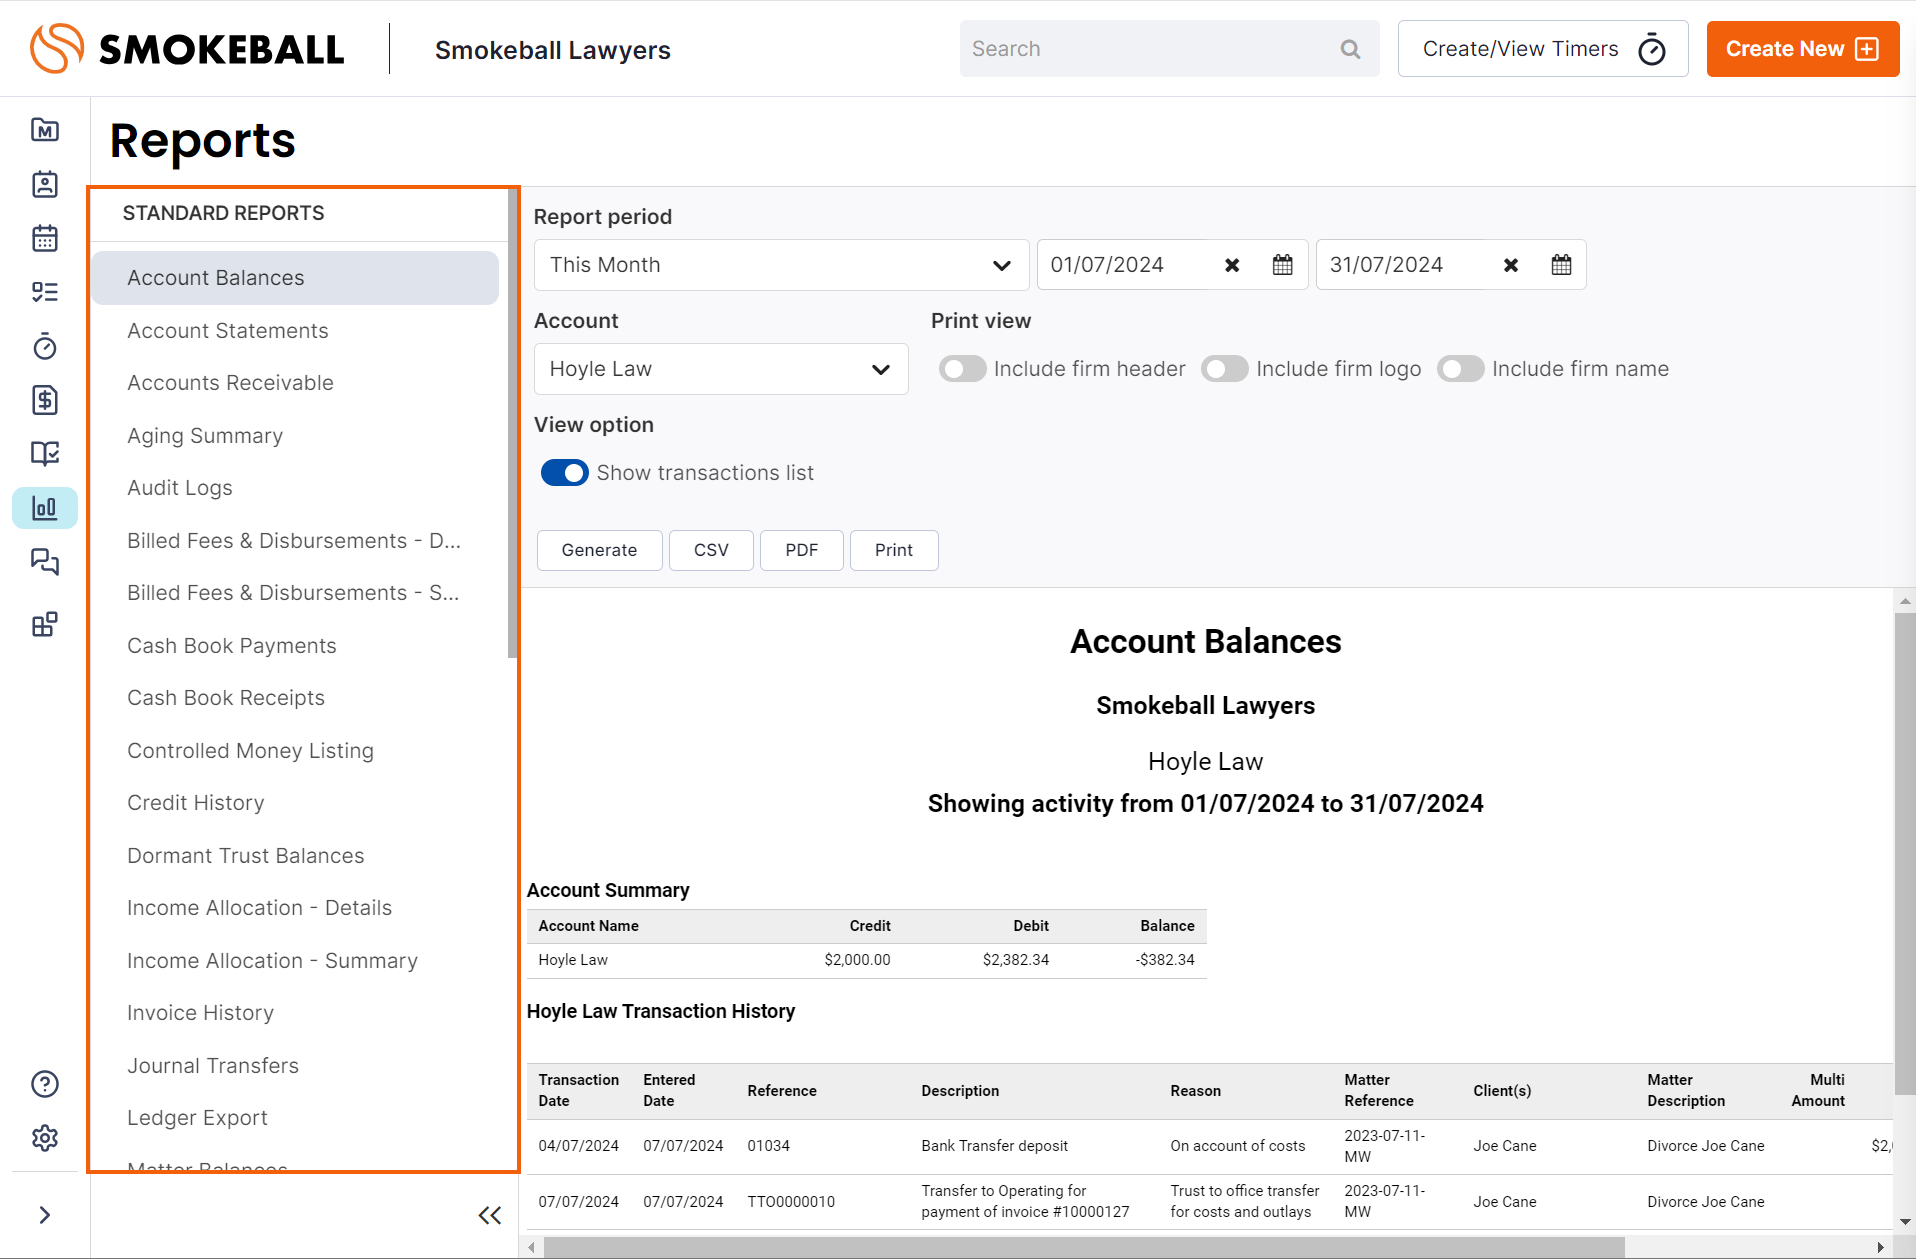Open calendar picker for start date
The image size is (1916, 1259).
pos(1283,265)
